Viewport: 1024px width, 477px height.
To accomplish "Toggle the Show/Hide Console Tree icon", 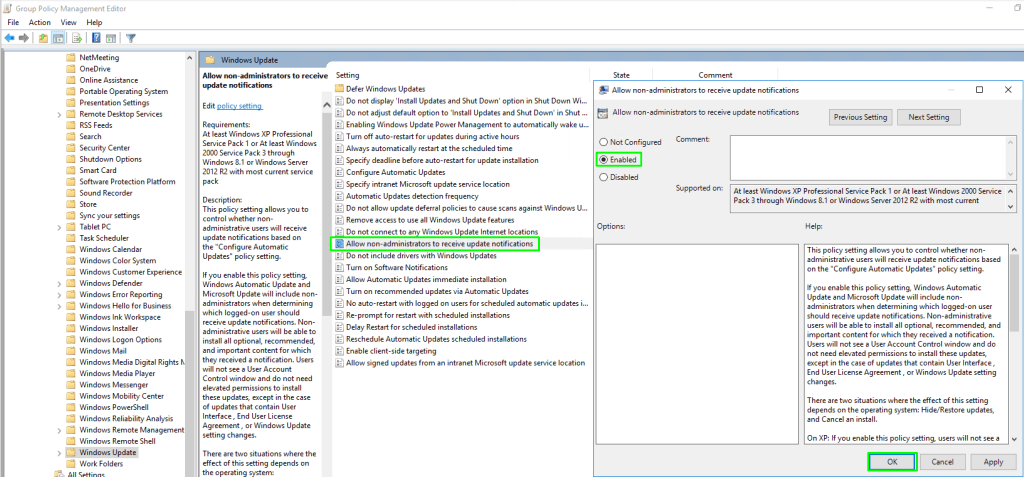I will pyautogui.click(x=60, y=38).
